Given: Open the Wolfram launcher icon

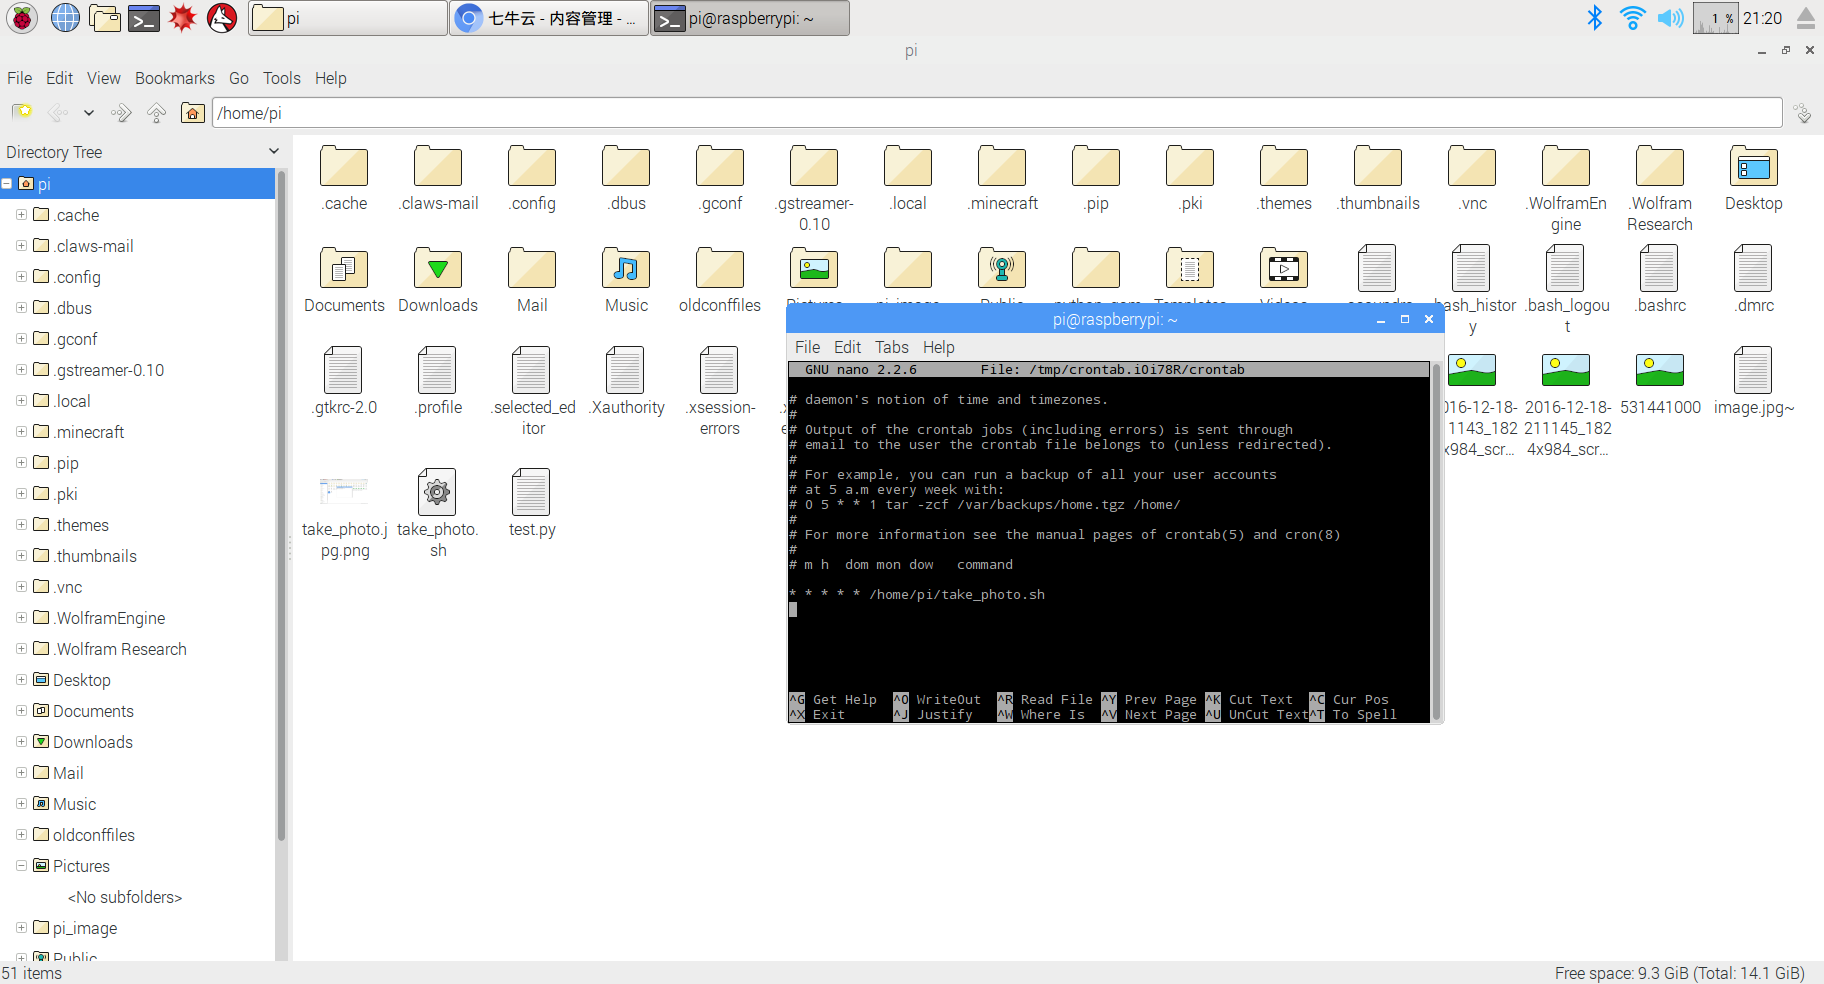Looking at the screenshot, I should 222,18.
